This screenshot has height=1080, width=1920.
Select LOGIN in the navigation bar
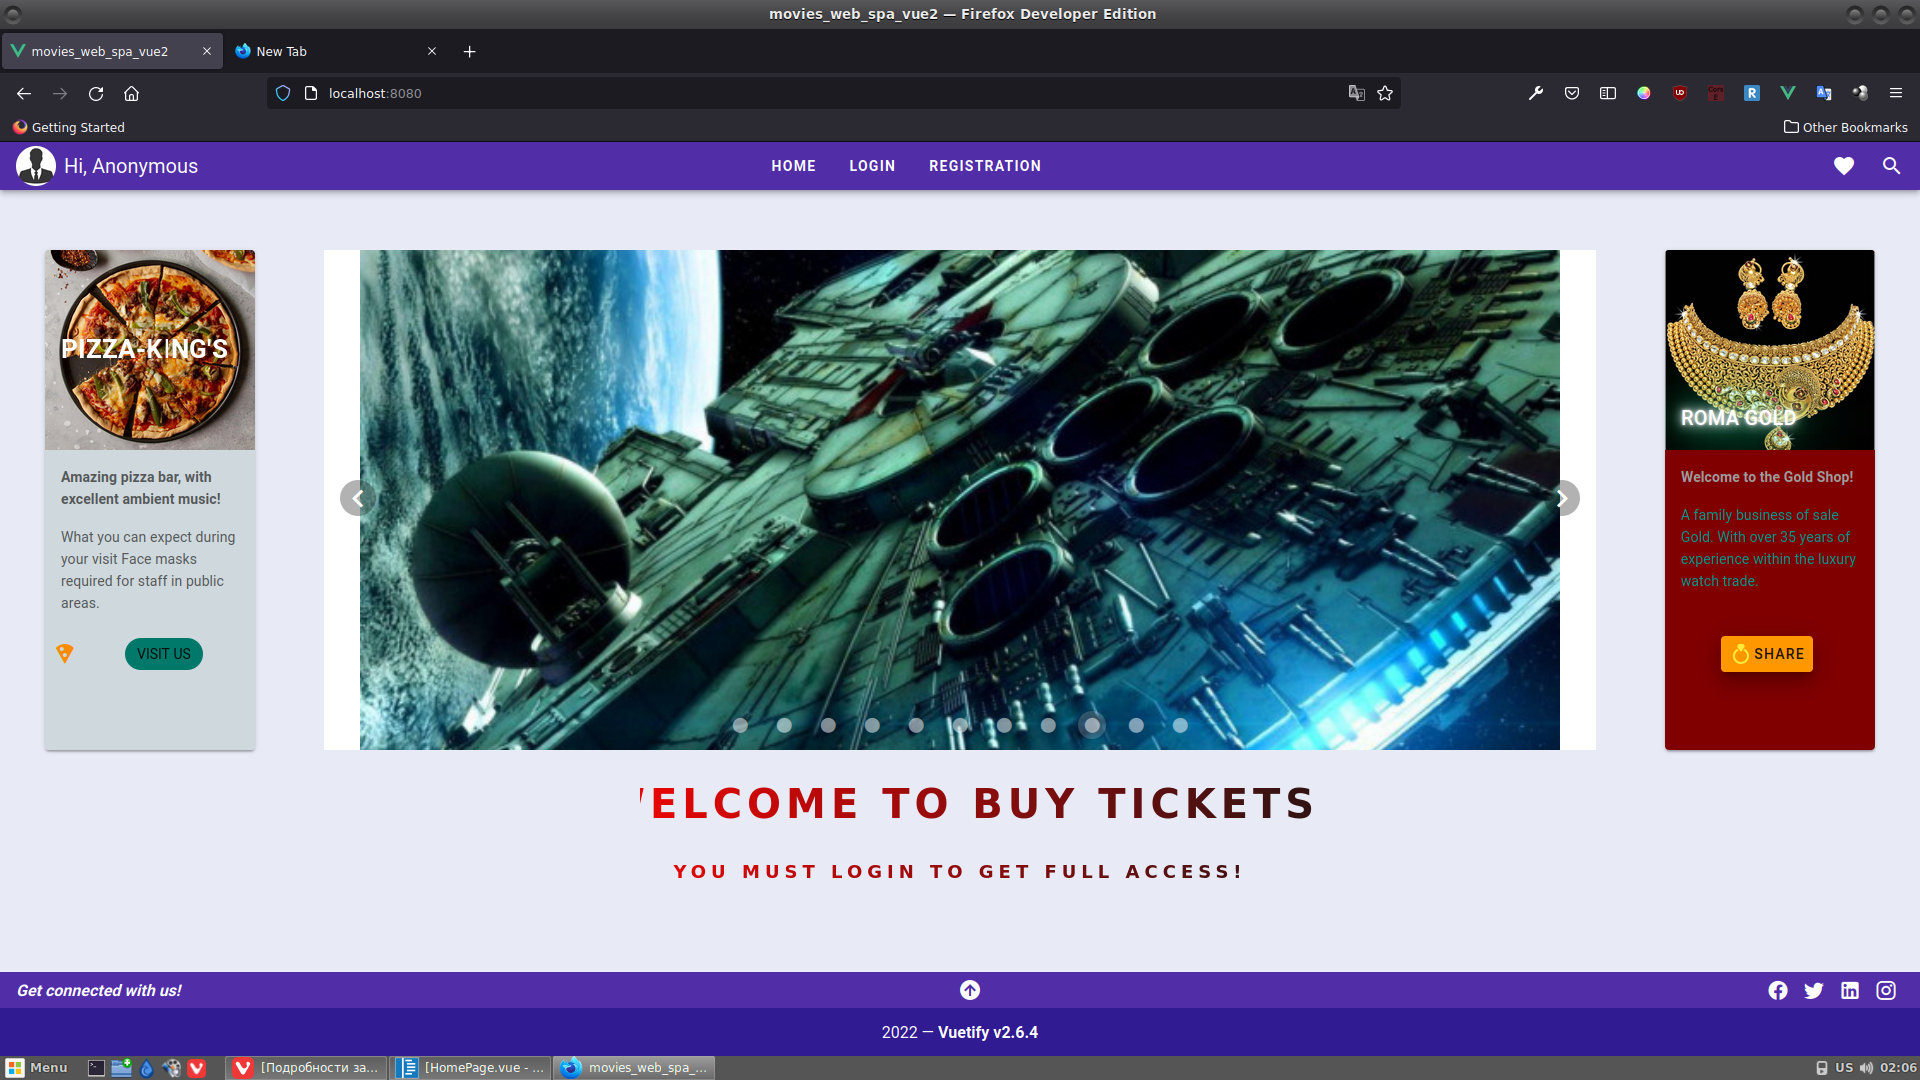tap(872, 166)
